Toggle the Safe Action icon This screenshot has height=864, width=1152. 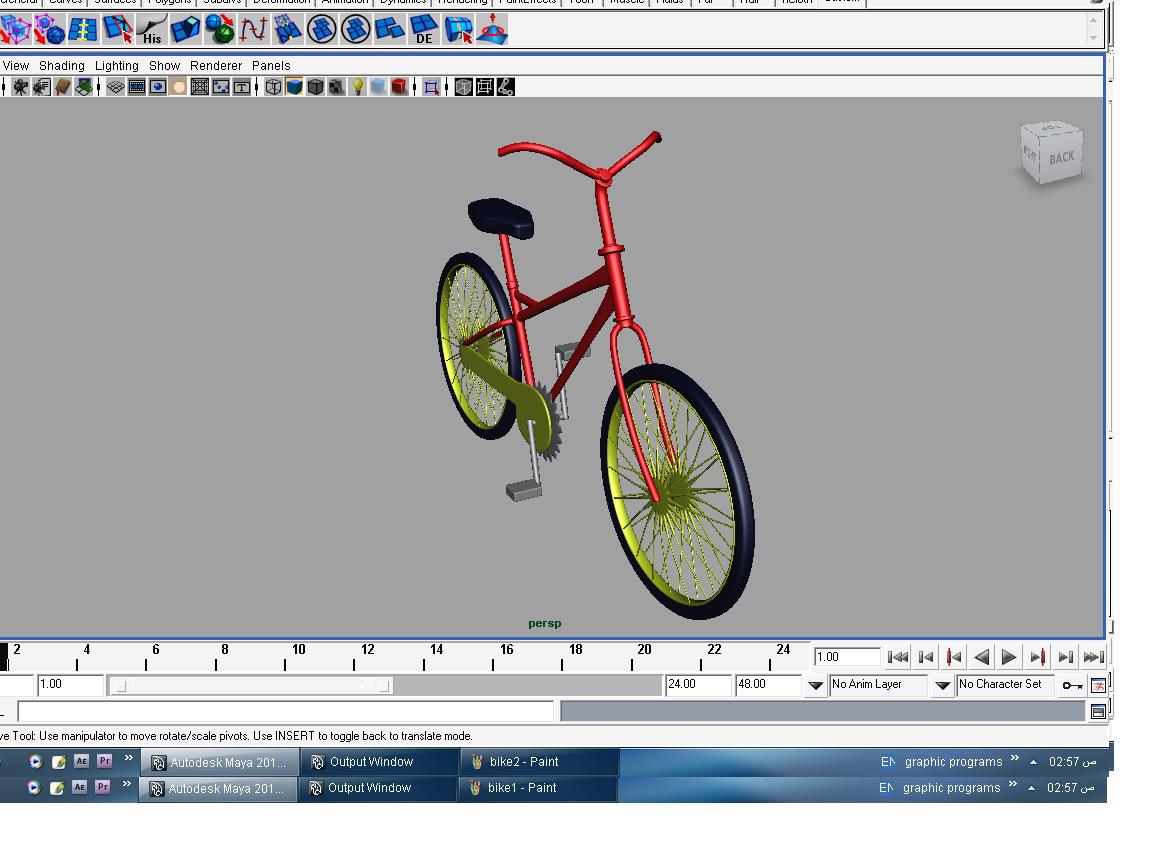click(x=221, y=87)
